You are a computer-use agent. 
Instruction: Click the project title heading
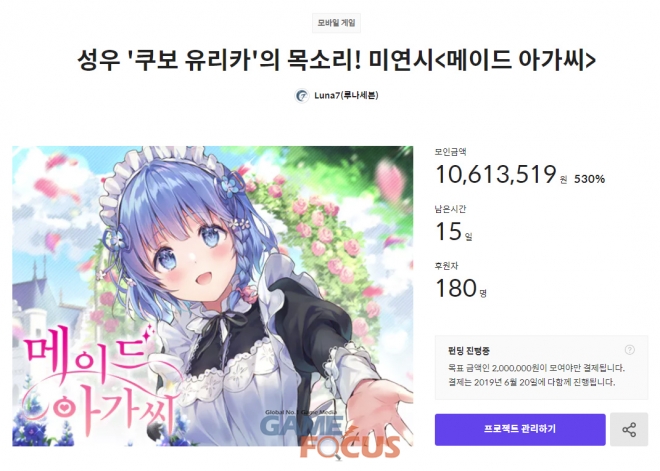(x=336, y=60)
